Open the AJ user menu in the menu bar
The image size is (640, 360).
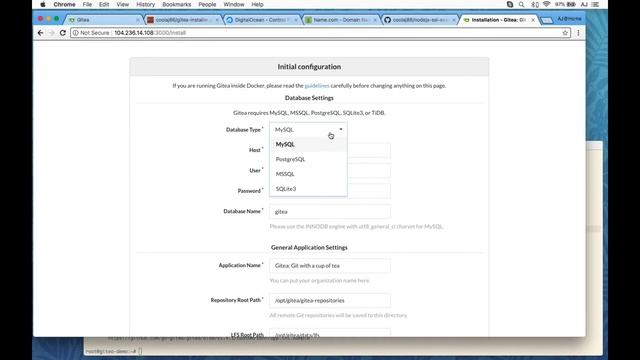(x=584, y=4)
